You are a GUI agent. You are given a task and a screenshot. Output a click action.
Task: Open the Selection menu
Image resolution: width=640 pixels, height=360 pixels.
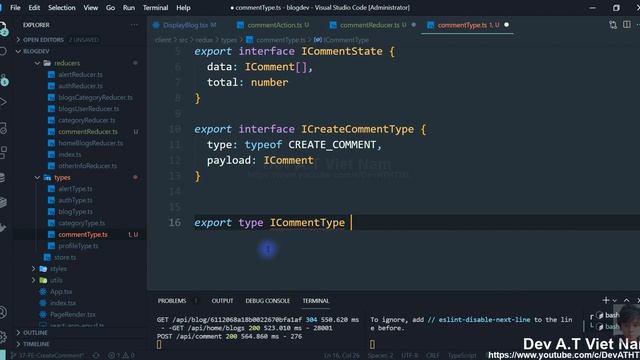[x=62, y=8]
